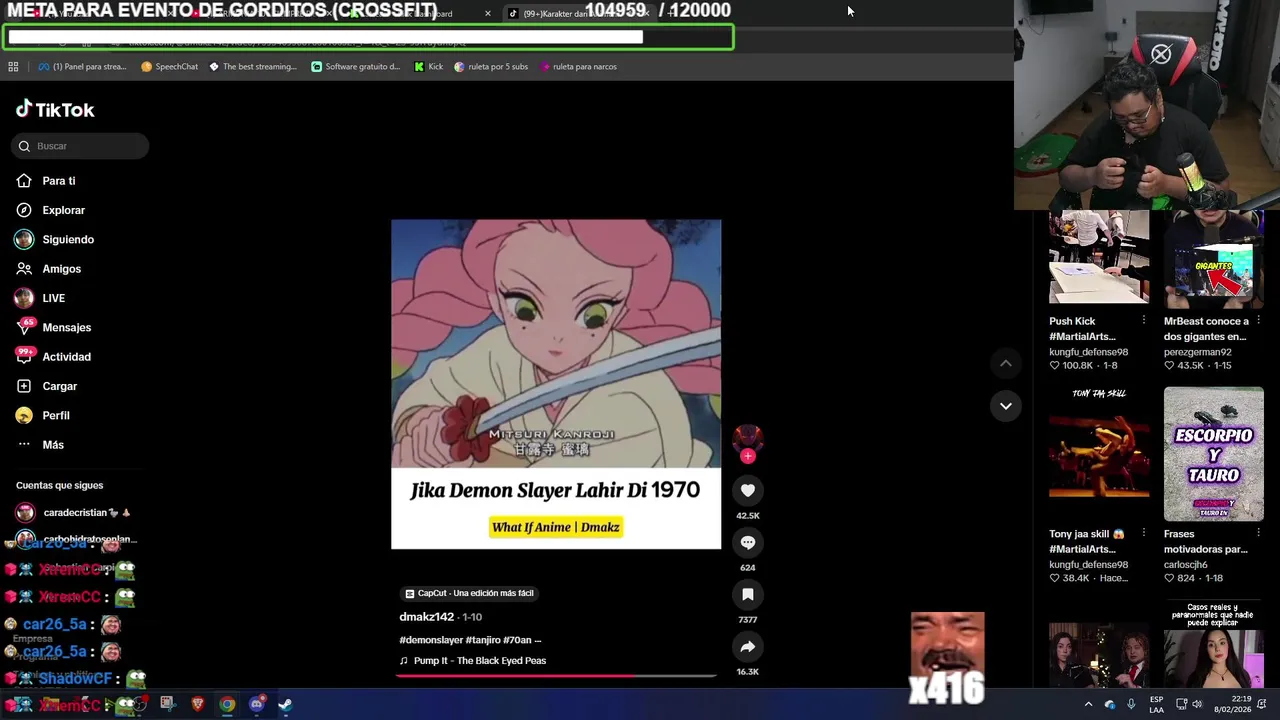Click OneDrive cloud tray icon
The height and width of the screenshot is (720, 1280).
coord(1110,704)
